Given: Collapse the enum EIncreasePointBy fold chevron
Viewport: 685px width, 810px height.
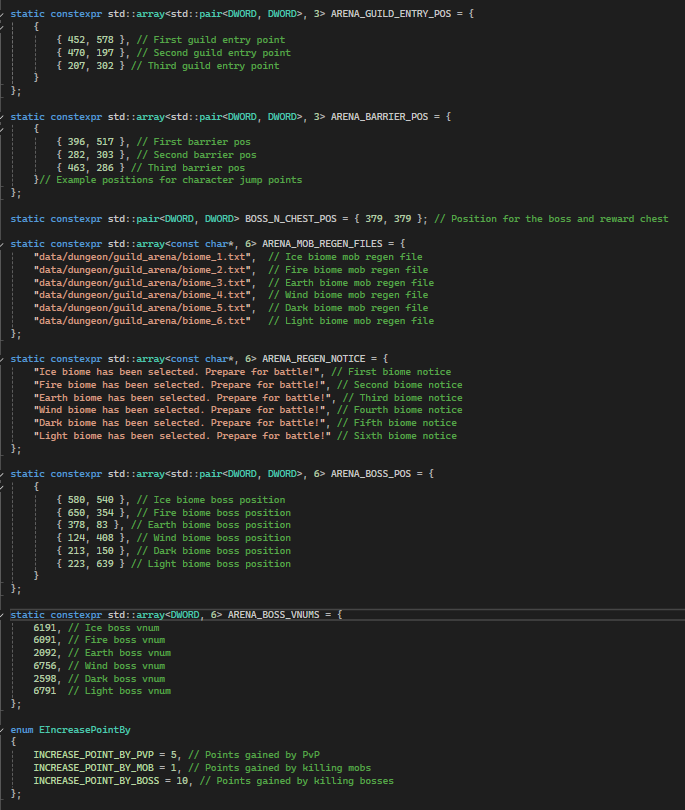Looking at the screenshot, I should pyautogui.click(x=2, y=730).
